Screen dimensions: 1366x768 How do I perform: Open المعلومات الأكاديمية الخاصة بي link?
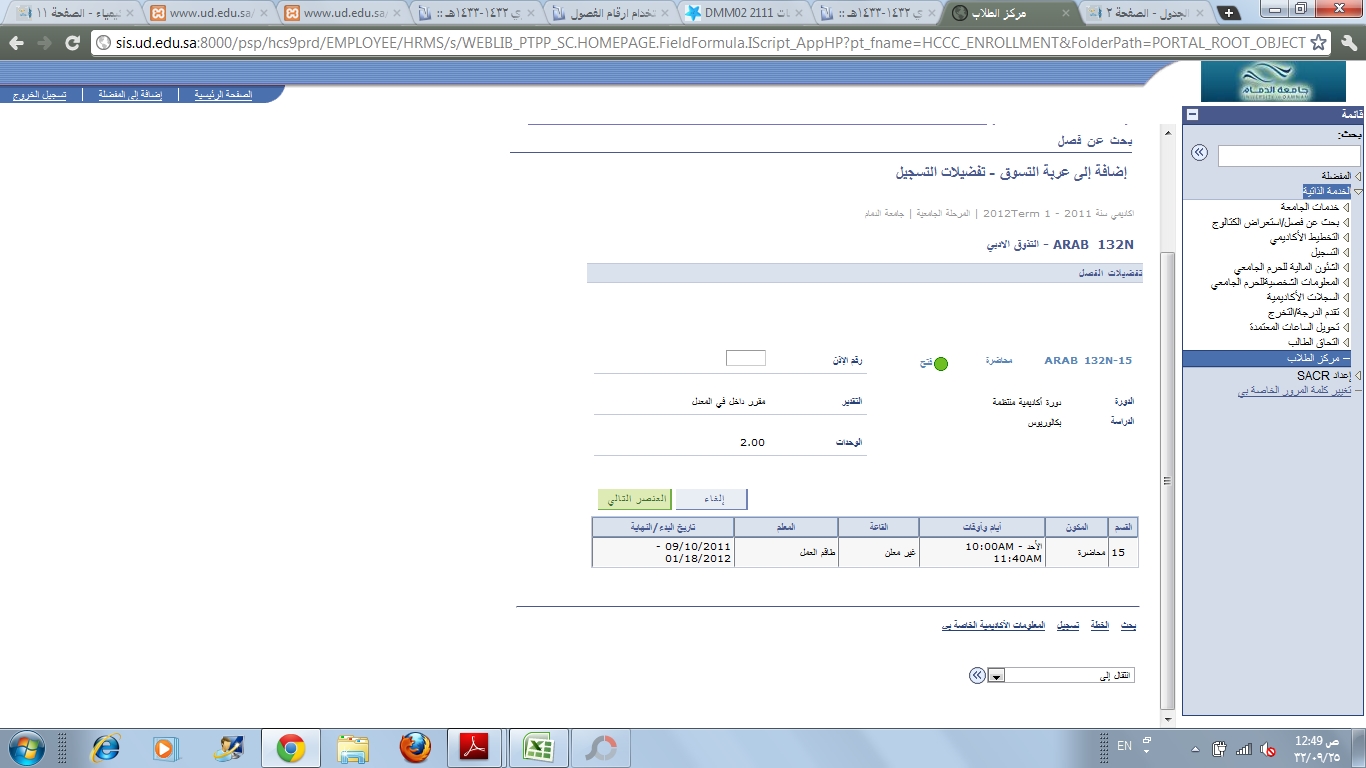[993, 625]
